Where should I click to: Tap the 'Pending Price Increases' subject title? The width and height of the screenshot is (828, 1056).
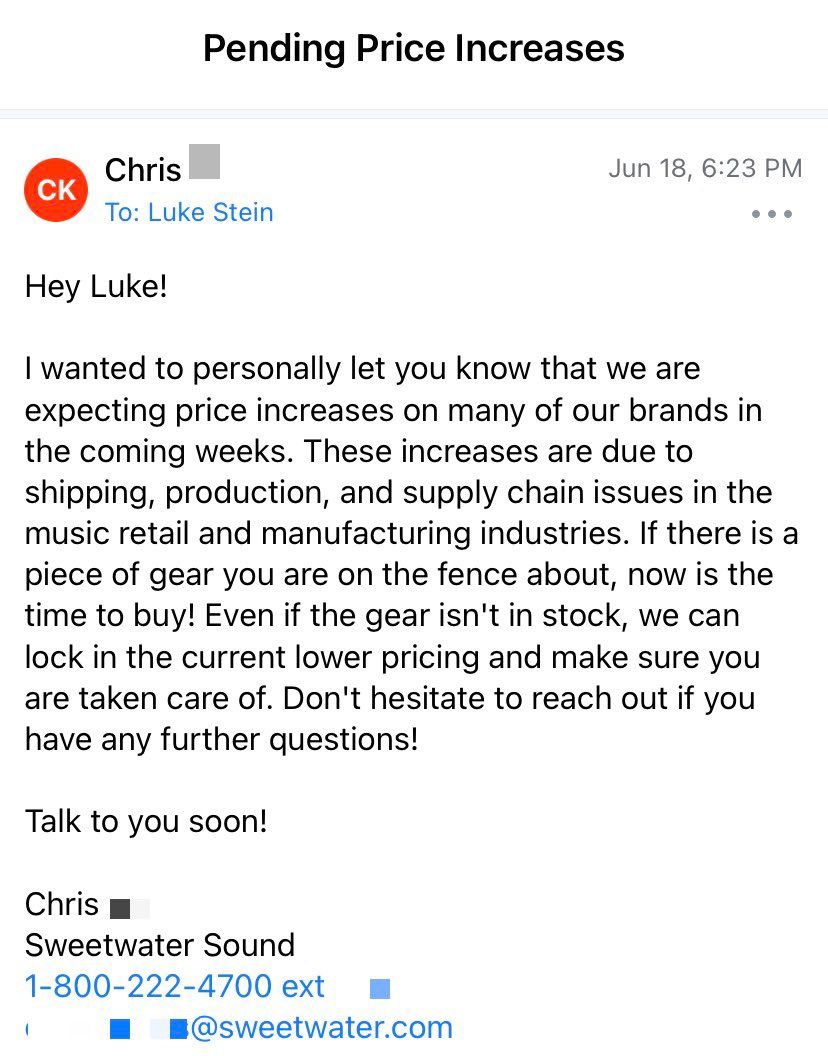point(414,48)
